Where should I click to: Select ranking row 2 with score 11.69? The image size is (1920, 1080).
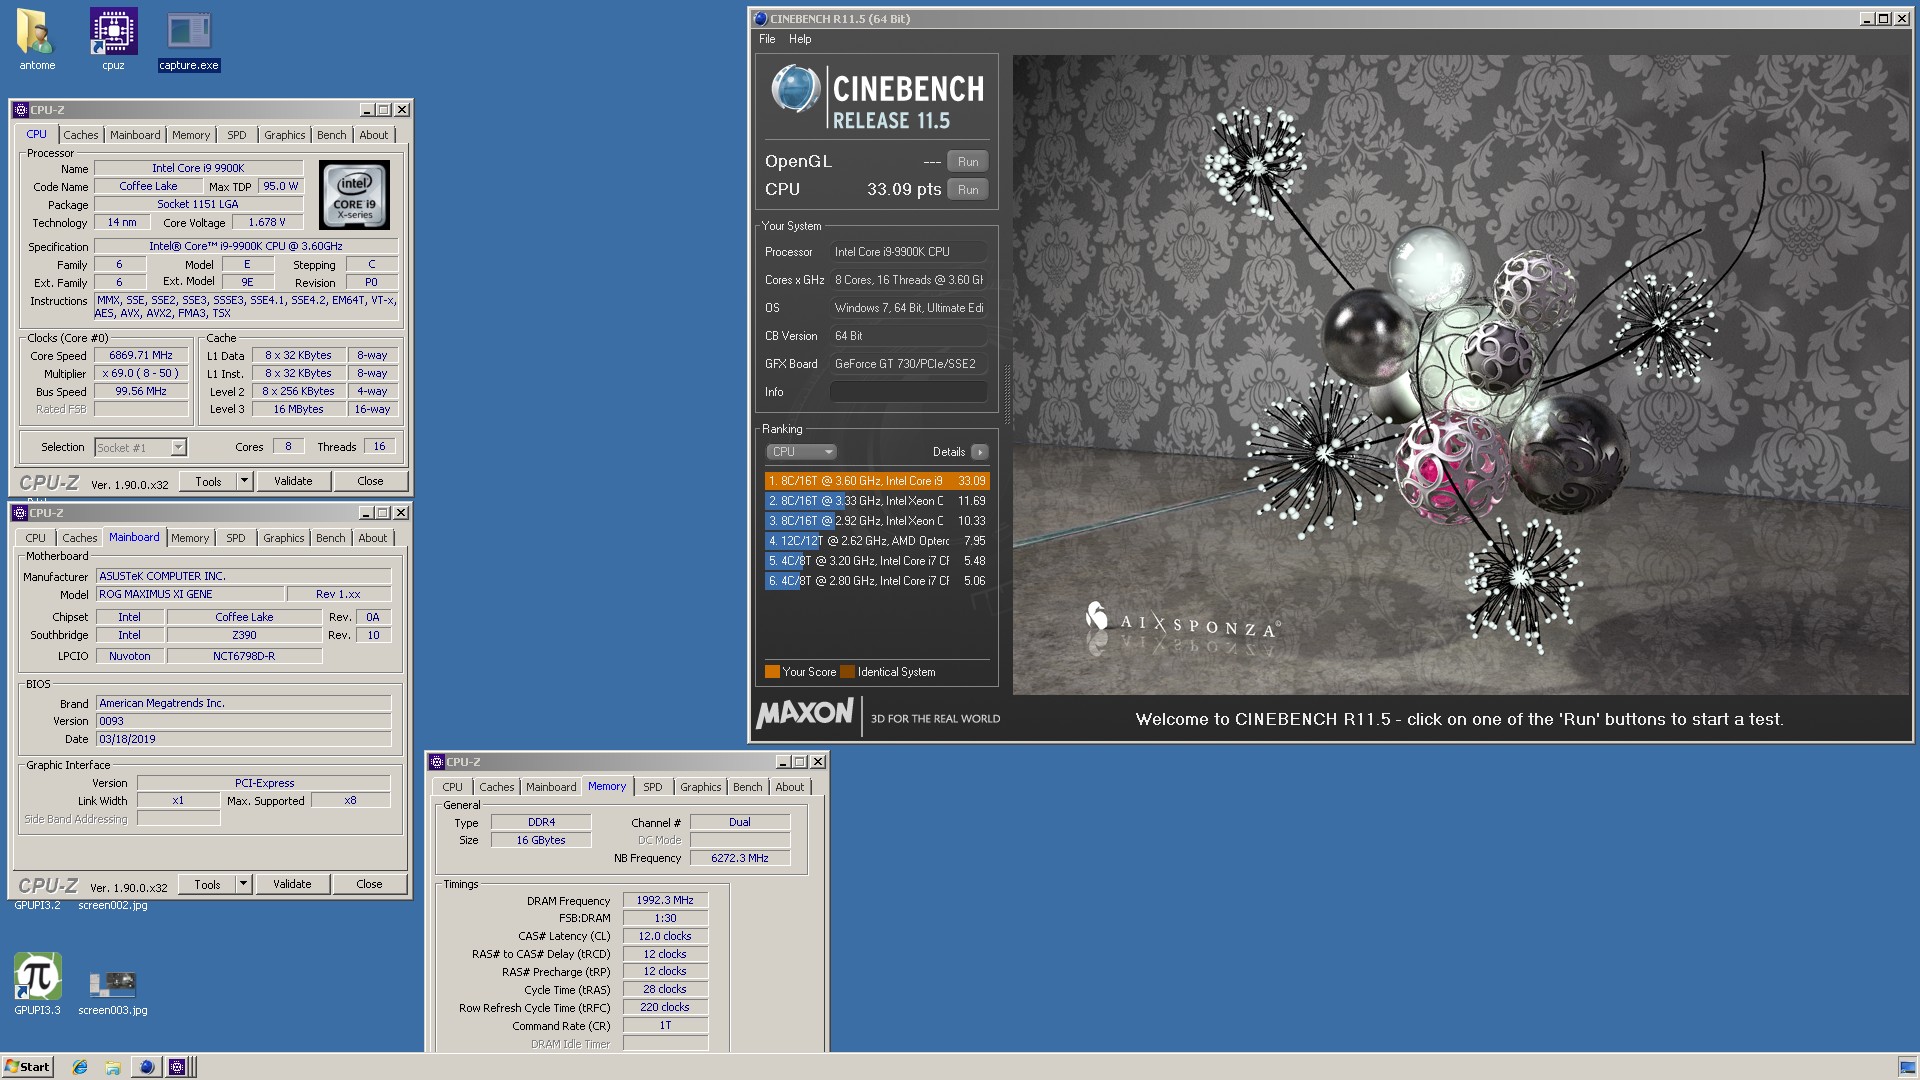[877, 501]
